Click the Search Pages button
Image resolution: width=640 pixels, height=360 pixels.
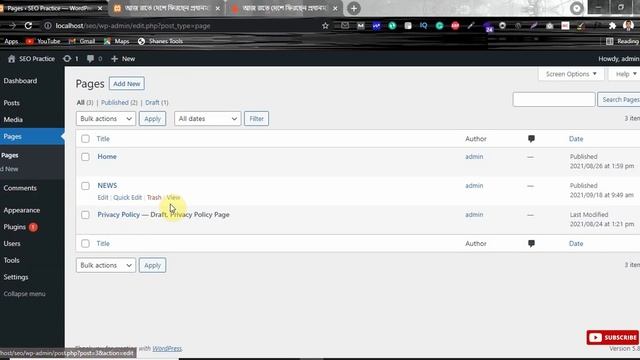(x=619, y=100)
